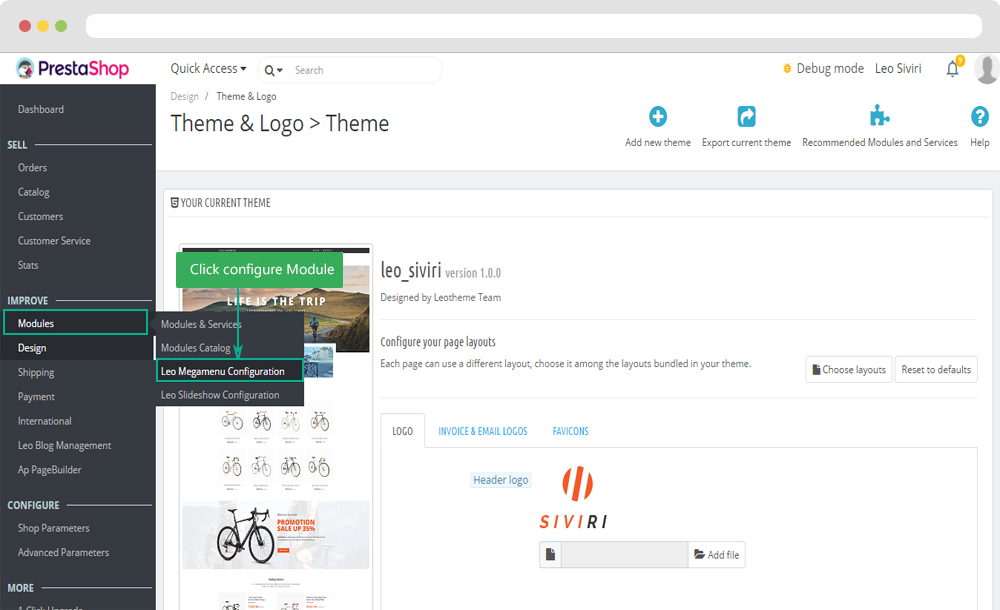Screen dimensions: 1000x610
Task: Click the Recommended Modules puzzle icon
Action: coord(879,116)
